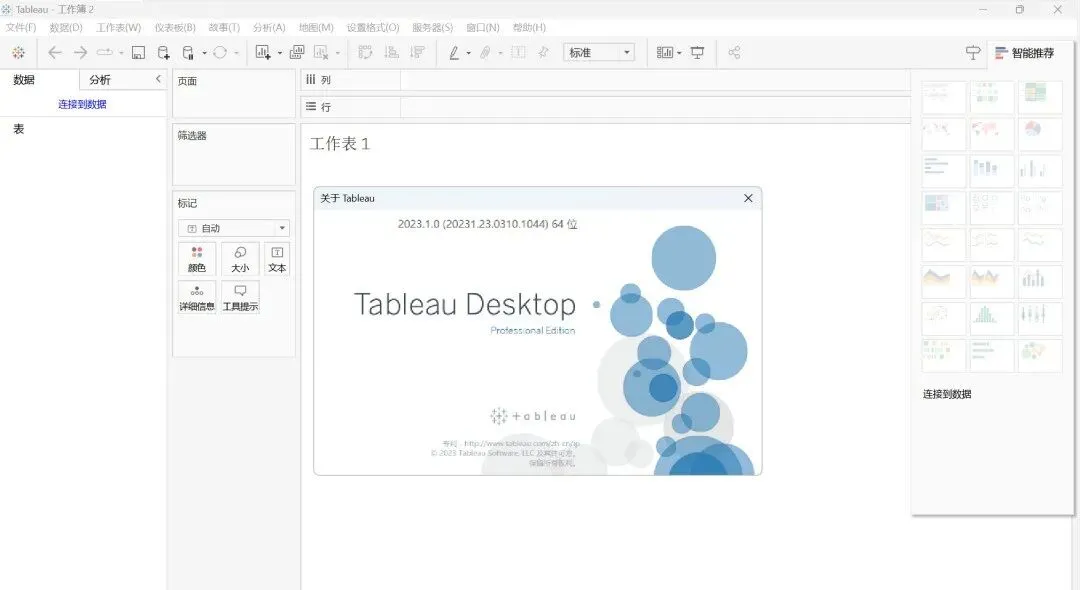This screenshot has height=590, width=1080.
Task: Click the show/hide cards icon
Action: tap(665, 53)
